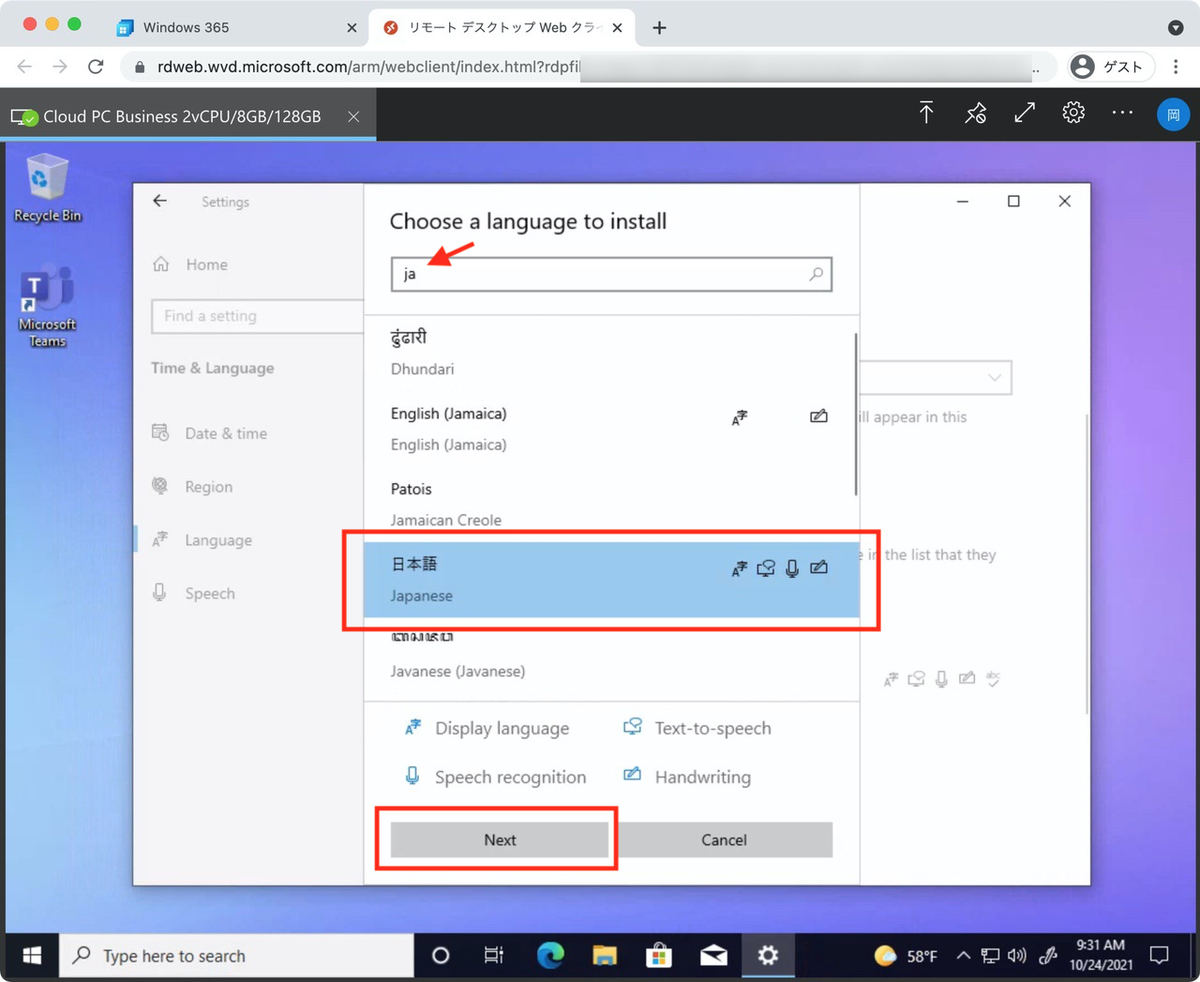Click the Settings gear on the taskbar
Viewport: 1200px width, 982px height.
(767, 956)
